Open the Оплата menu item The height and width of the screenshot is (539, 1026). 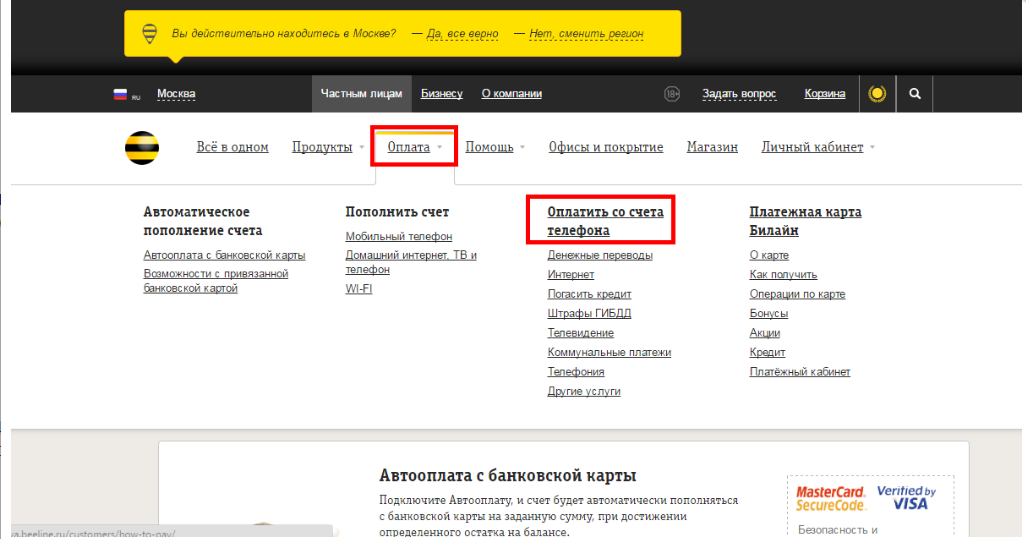[408, 147]
